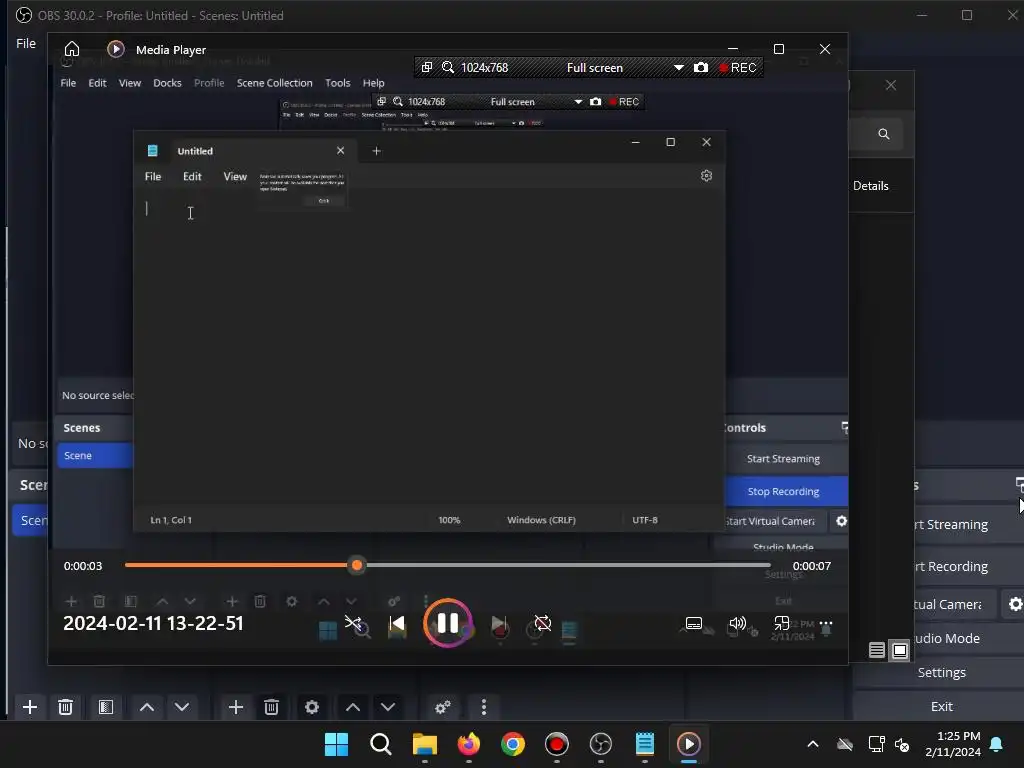The height and width of the screenshot is (768, 1024).
Task: Switch File Explorer to large thumbnails view
Action: point(900,650)
